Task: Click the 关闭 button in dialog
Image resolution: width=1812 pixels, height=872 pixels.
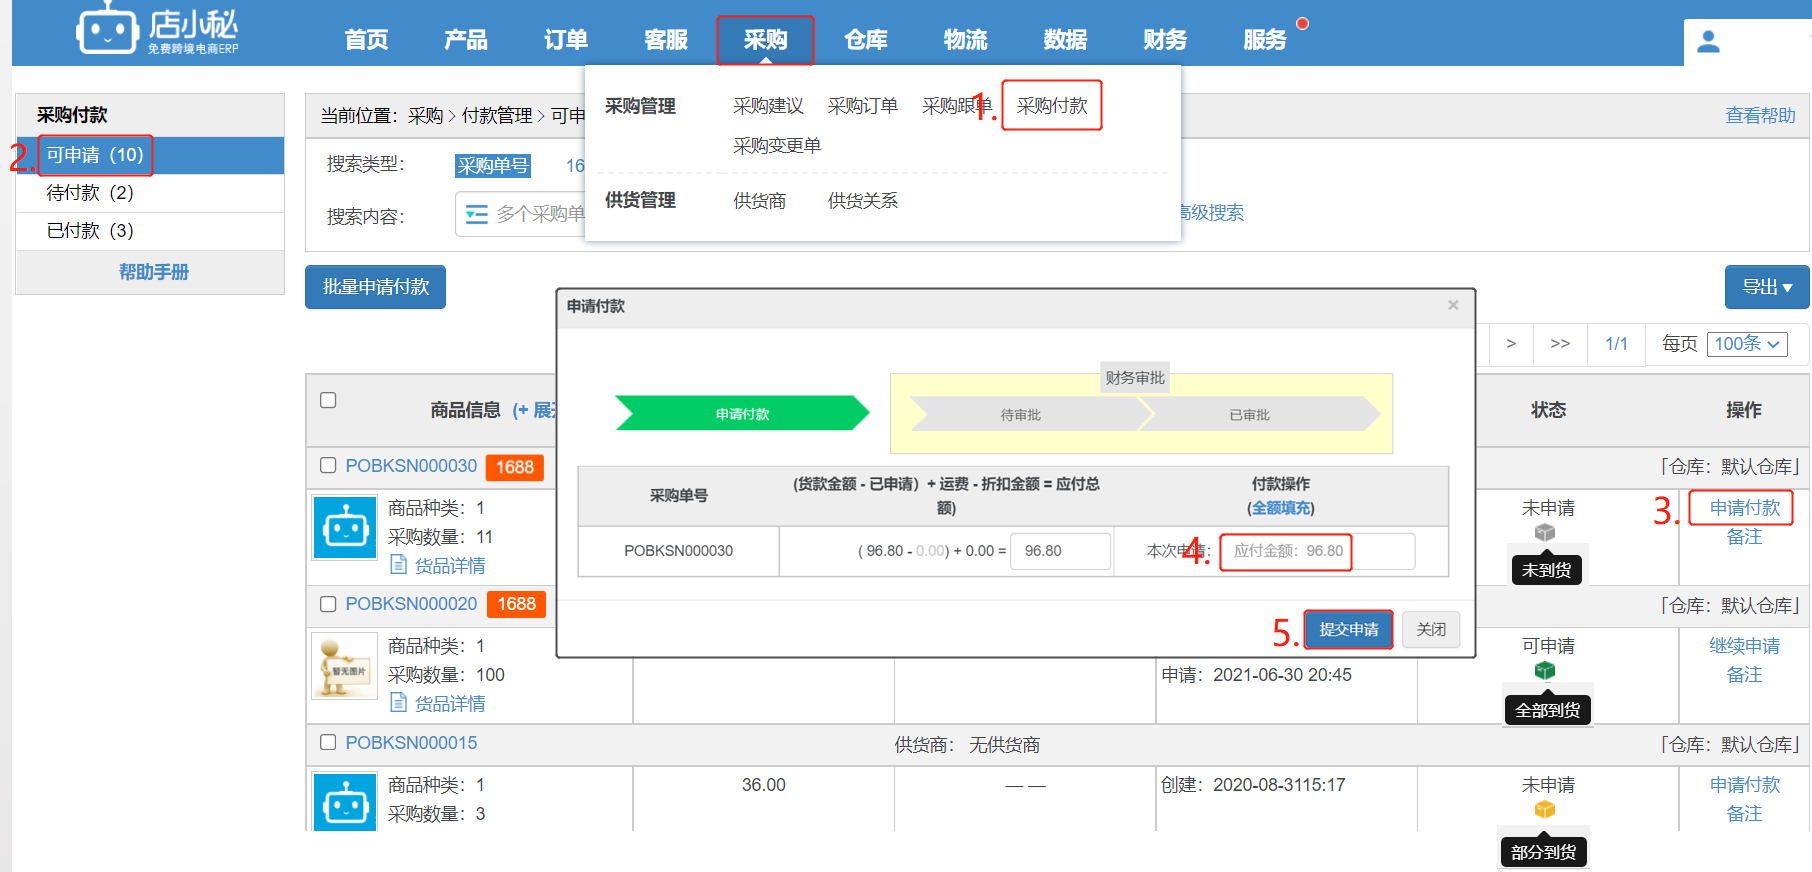Action: point(1431,629)
